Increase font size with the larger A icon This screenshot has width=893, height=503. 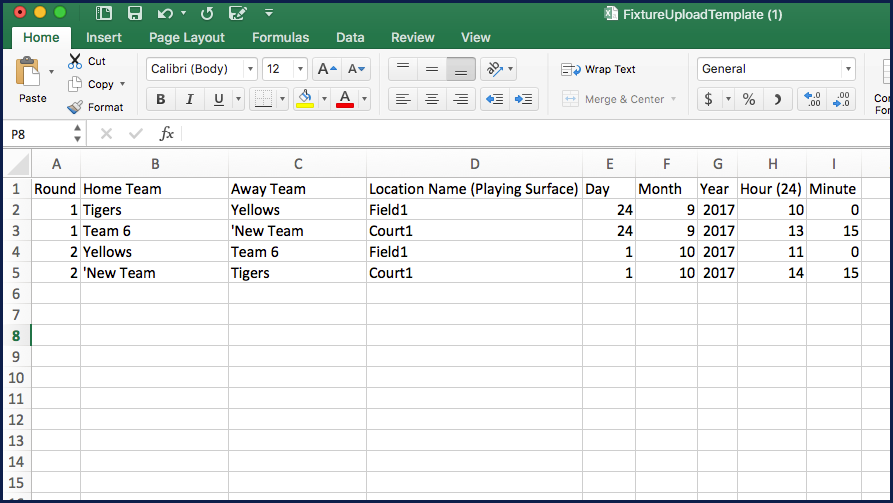tap(325, 69)
